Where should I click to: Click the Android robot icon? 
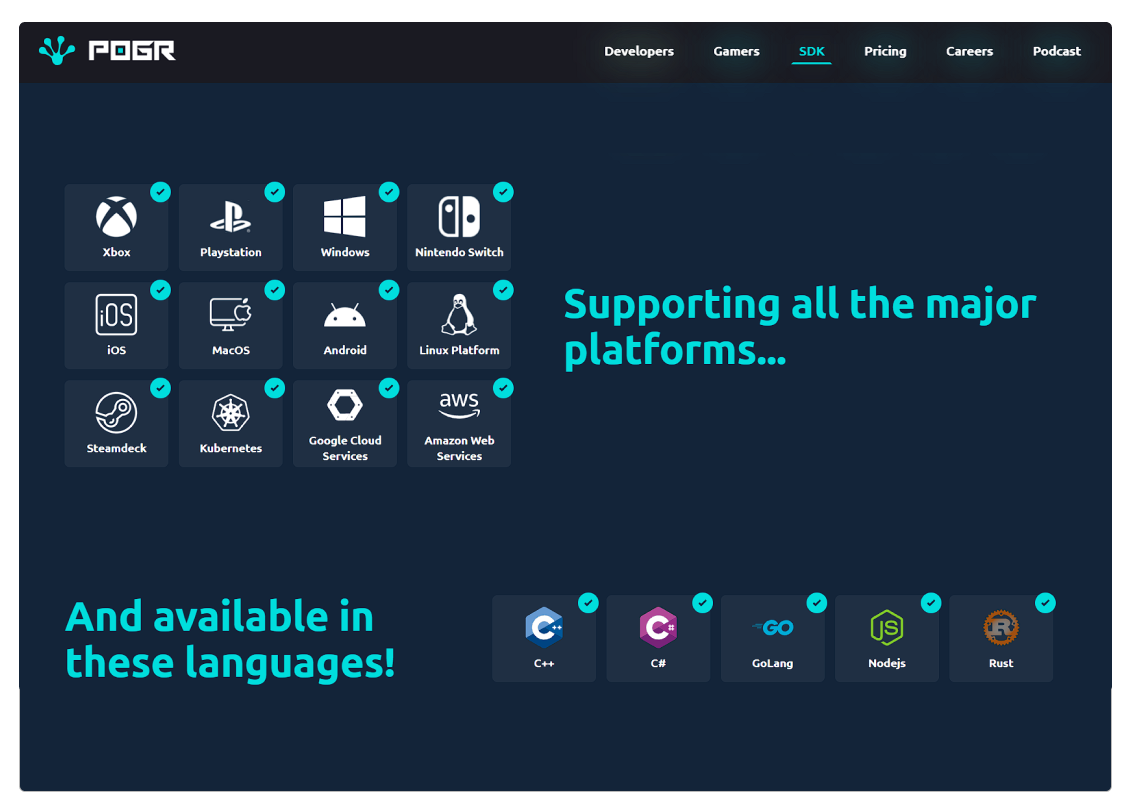tap(344, 316)
